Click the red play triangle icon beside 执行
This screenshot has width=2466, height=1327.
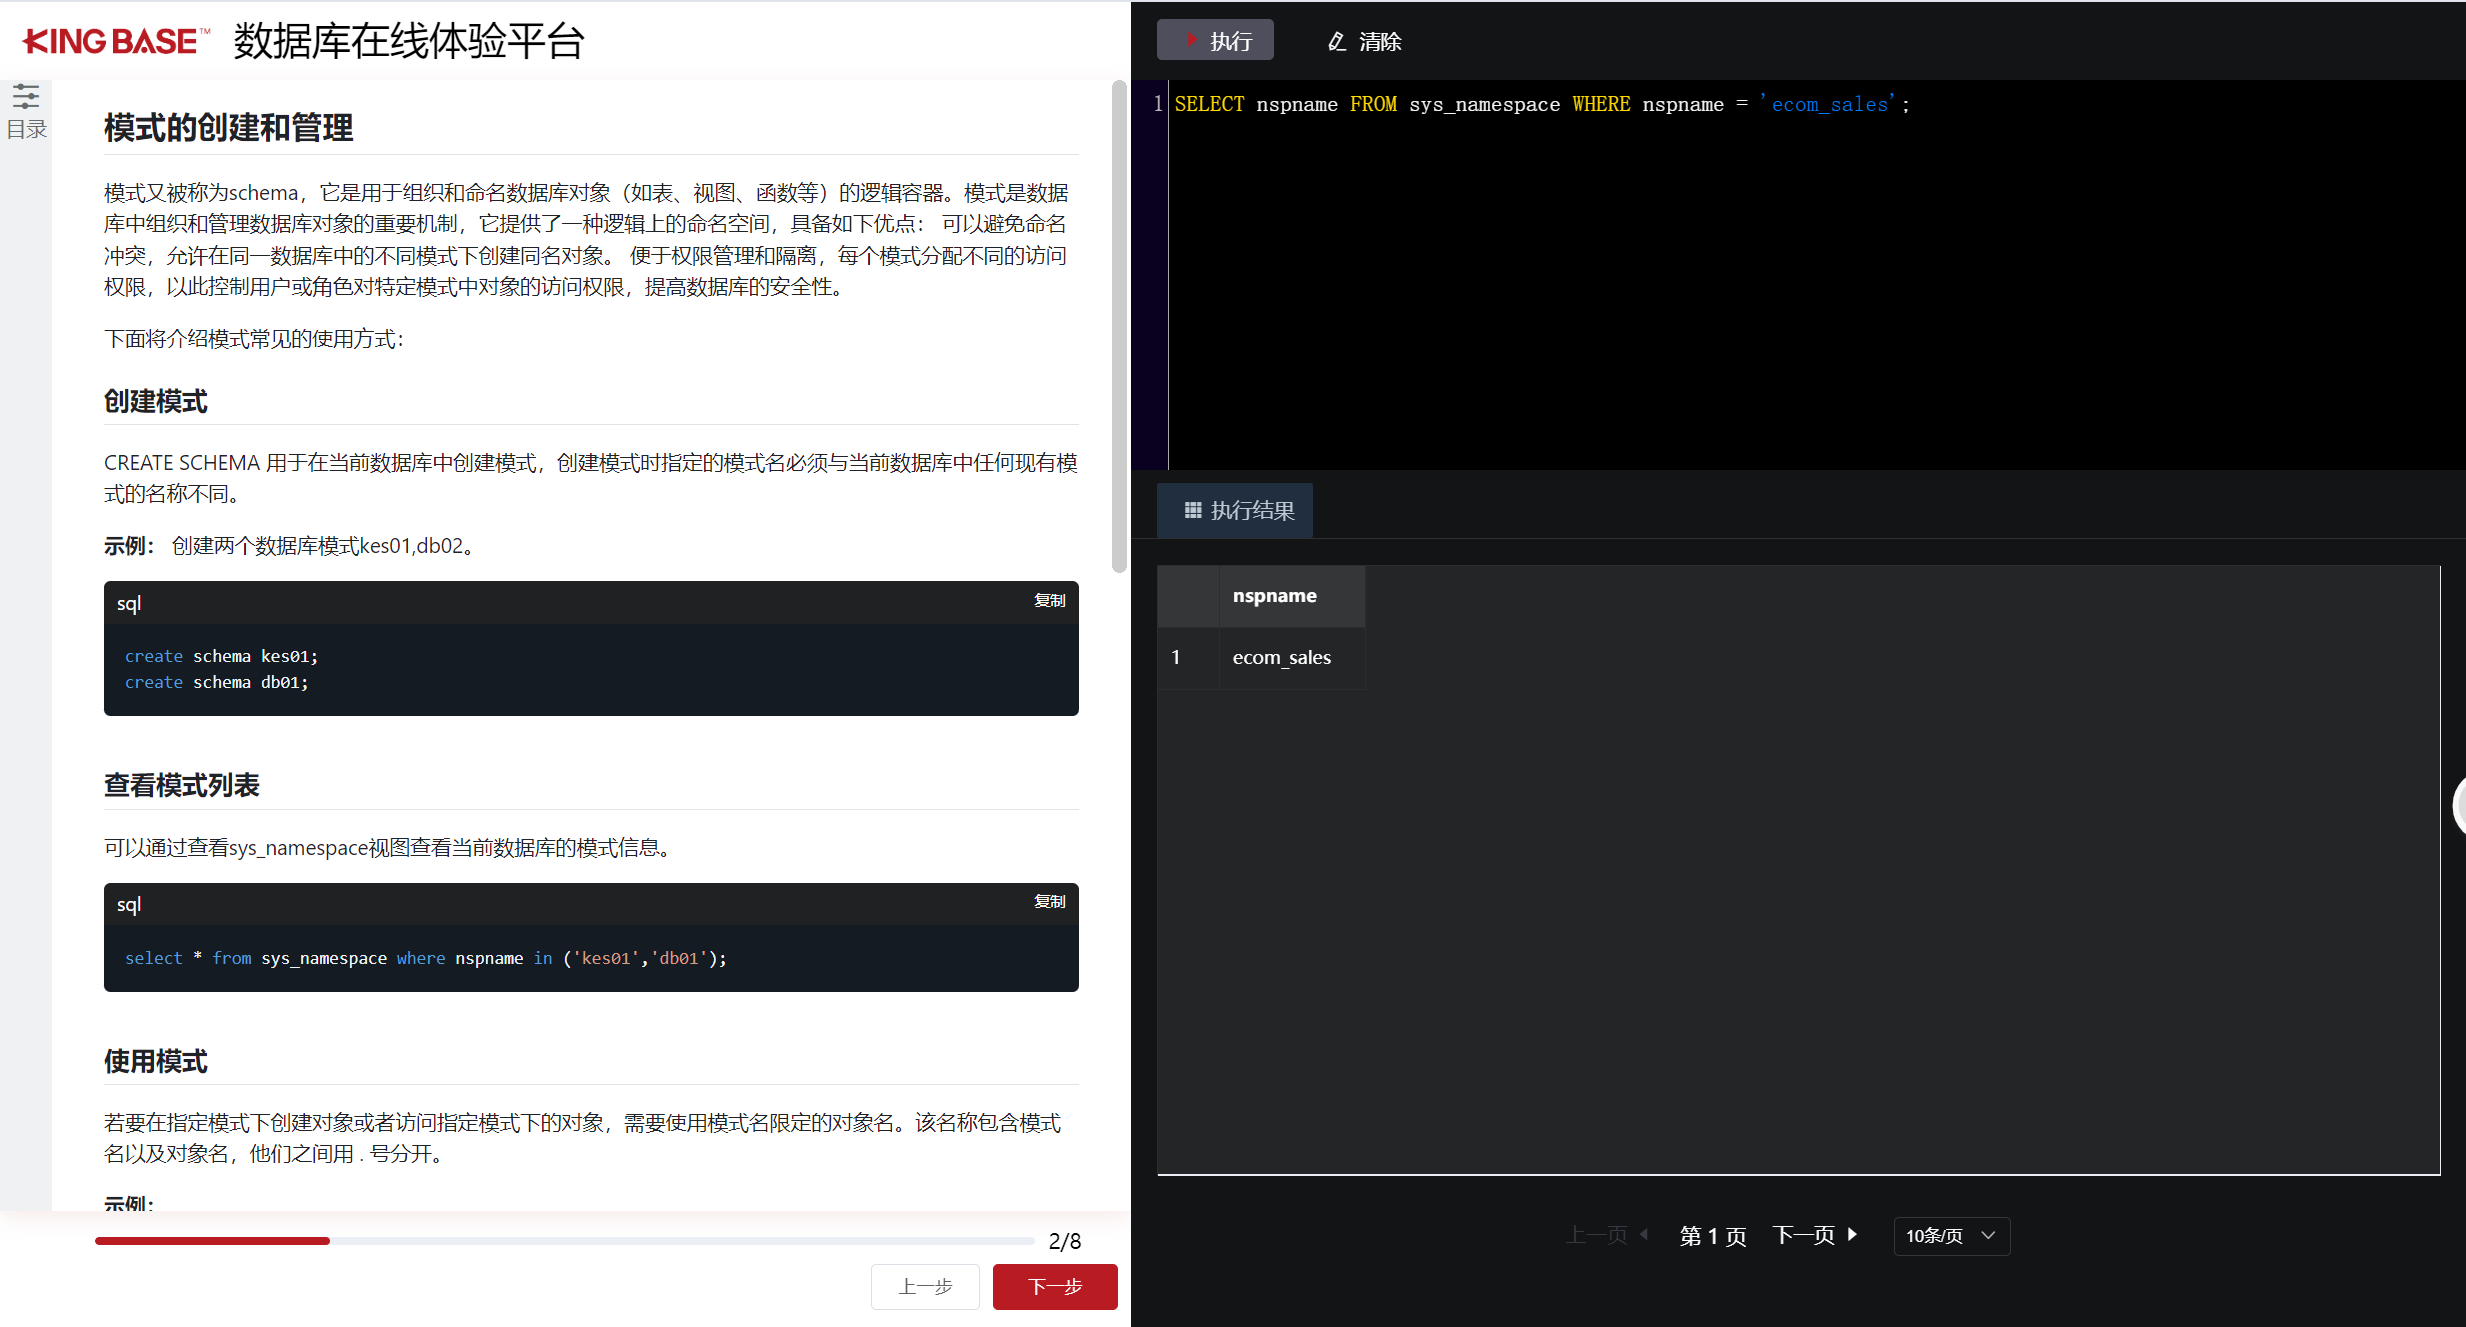click(x=1191, y=41)
